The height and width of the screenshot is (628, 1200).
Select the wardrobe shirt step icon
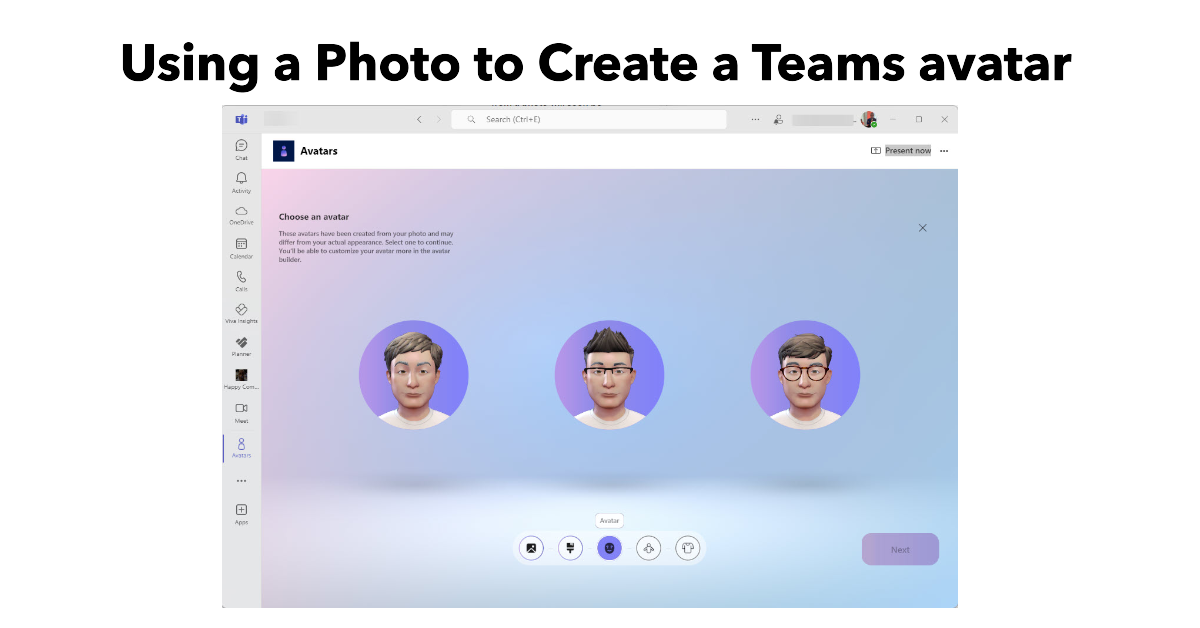[x=687, y=548]
